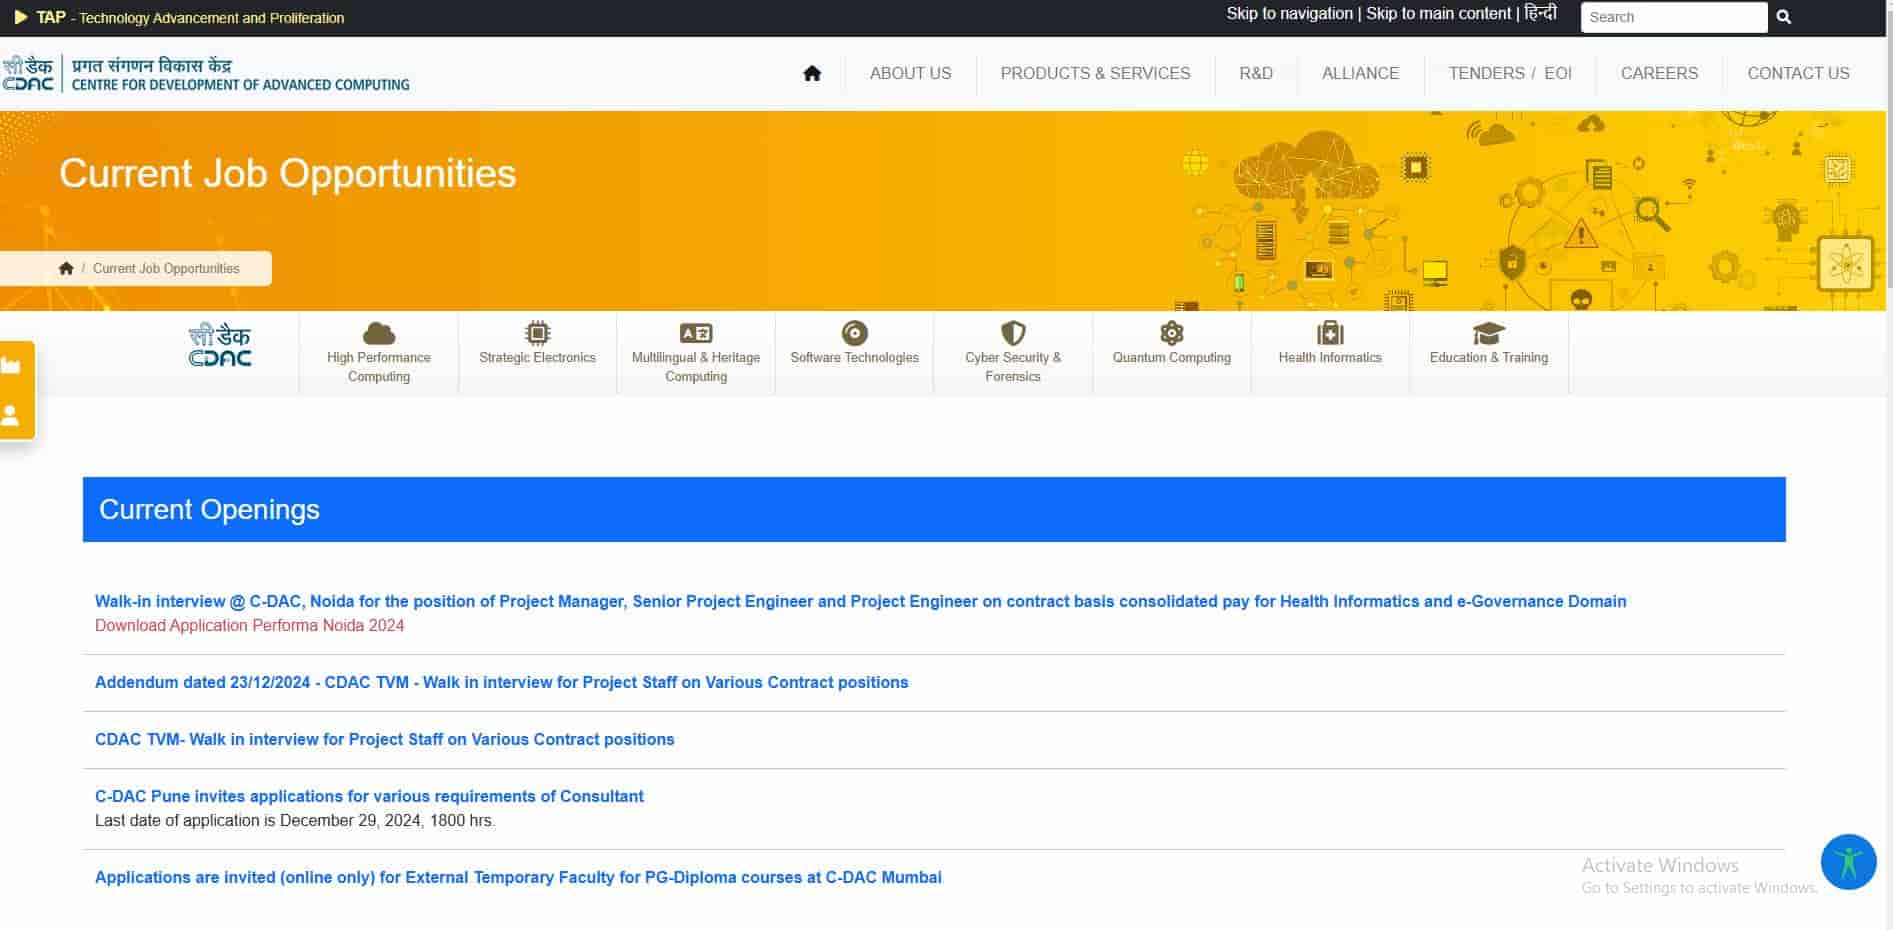Select the Quantum Computing atom icon
This screenshot has width=1893, height=930.
pyautogui.click(x=1171, y=333)
